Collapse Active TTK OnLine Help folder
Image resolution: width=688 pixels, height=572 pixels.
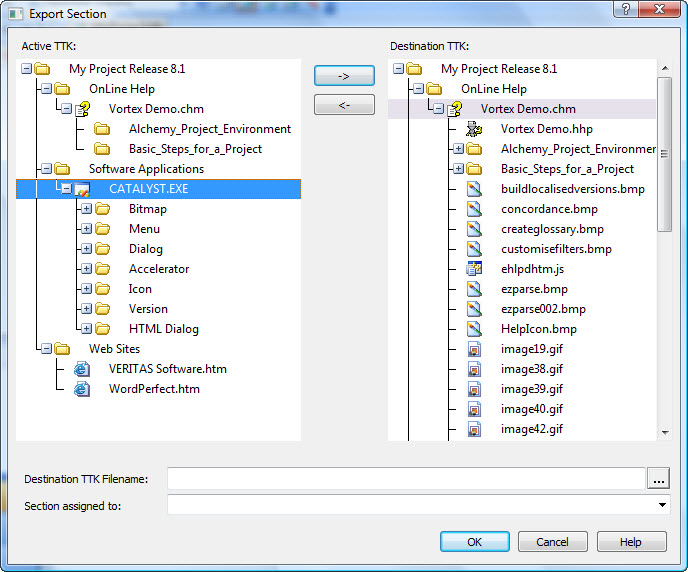click(x=47, y=89)
